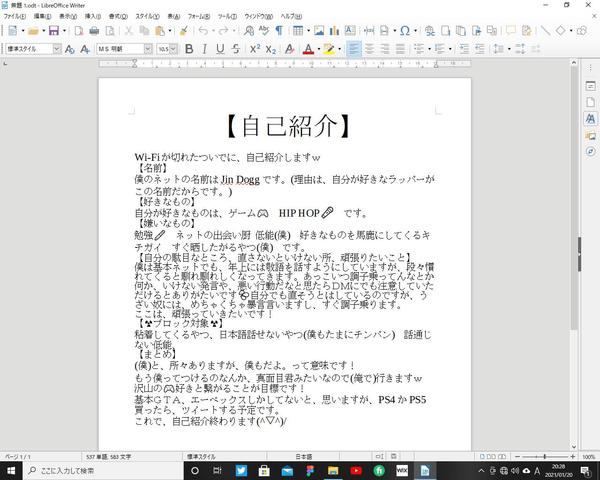600x480 pixels.
Task: Click 日本語 language in status bar
Action: click(x=303, y=457)
